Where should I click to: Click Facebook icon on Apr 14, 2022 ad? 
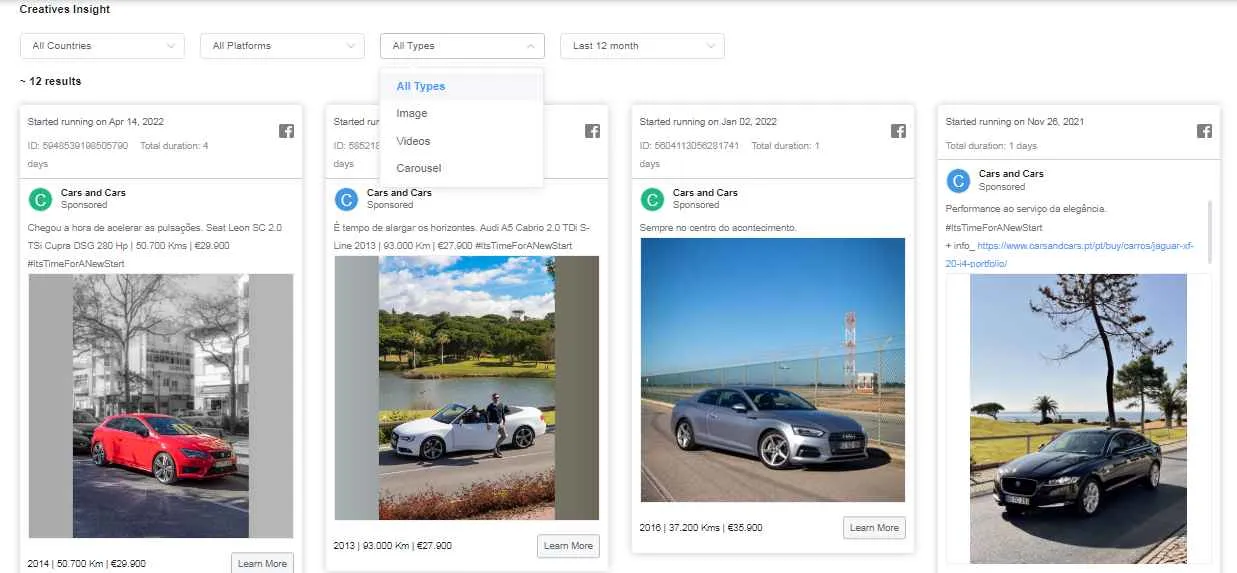[x=285, y=131]
